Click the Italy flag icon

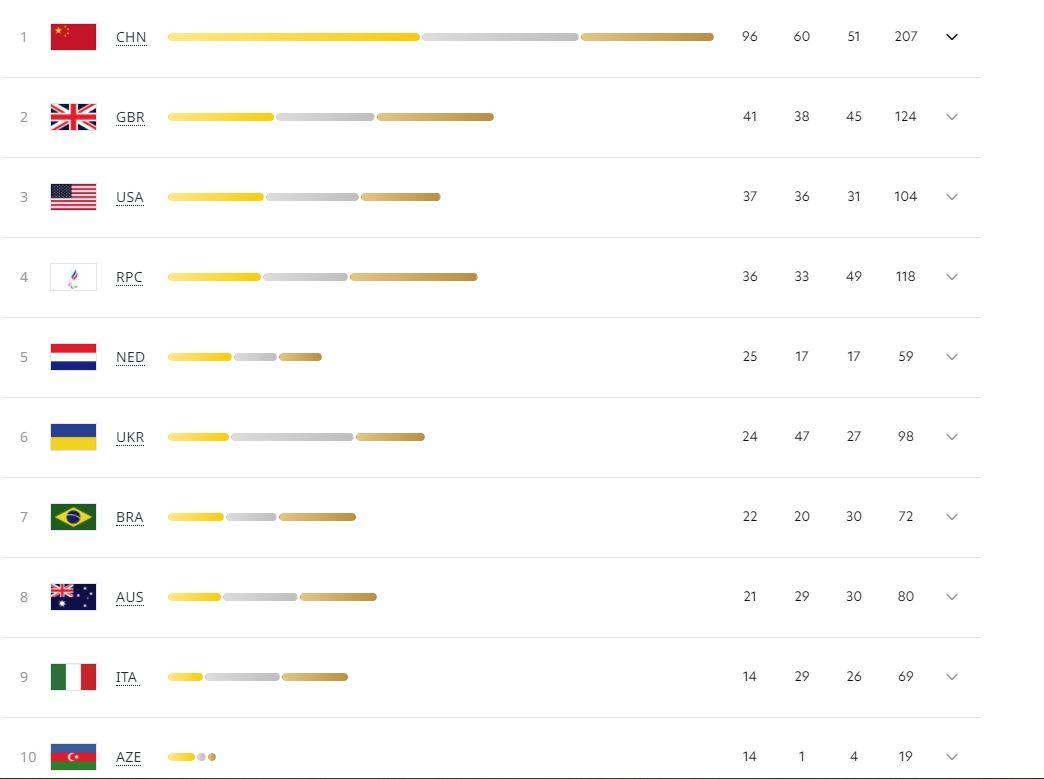pyautogui.click(x=73, y=677)
